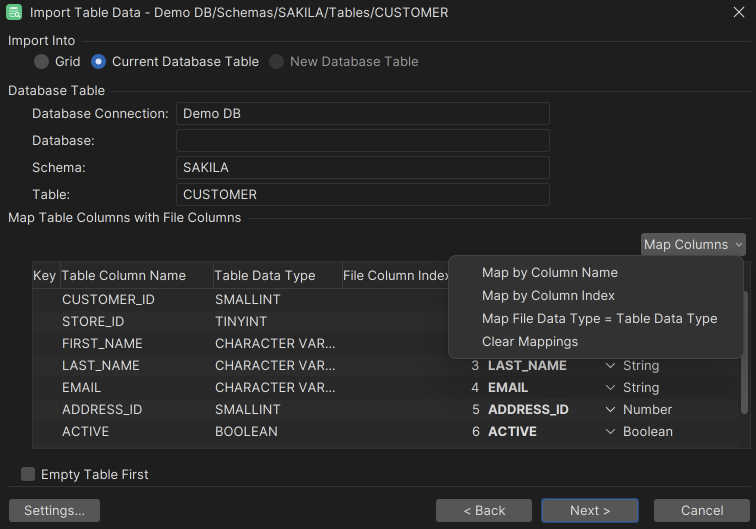The width and height of the screenshot is (756, 529).
Task: Choose Map by Column Index
Action: click(x=548, y=295)
